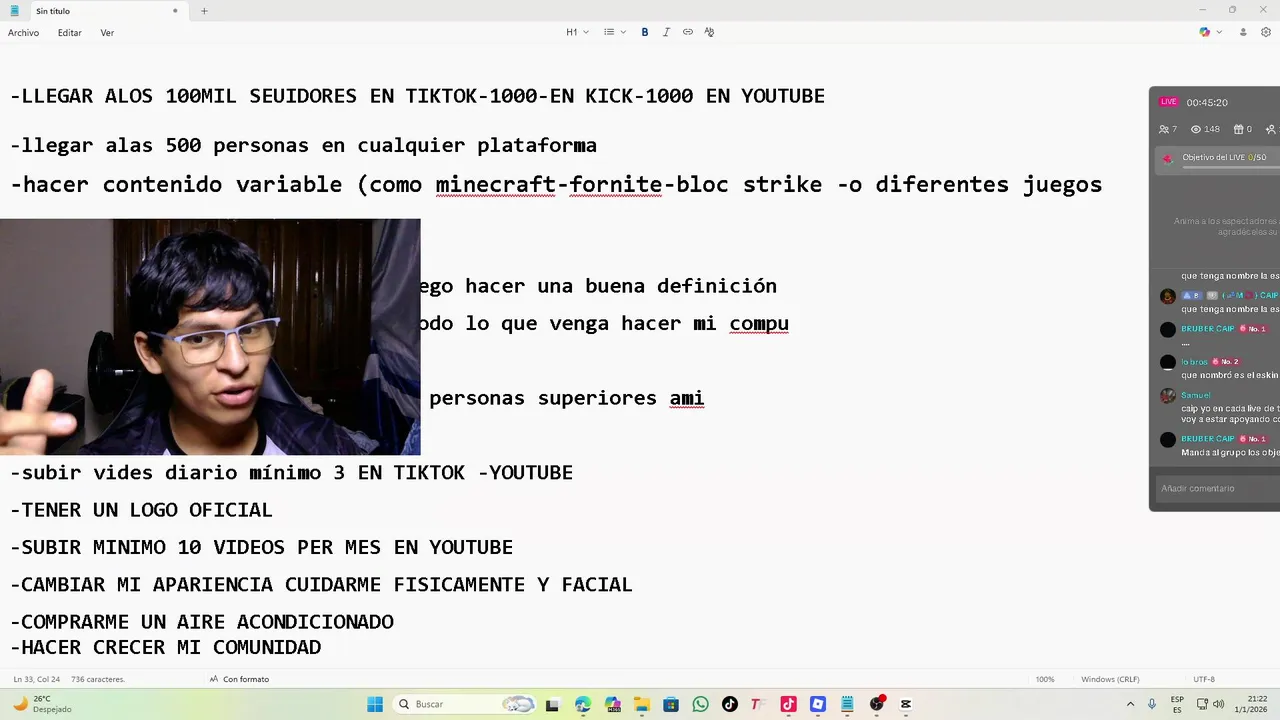Open Notepad settings gear
The image size is (1280, 720).
pyautogui.click(x=1266, y=32)
